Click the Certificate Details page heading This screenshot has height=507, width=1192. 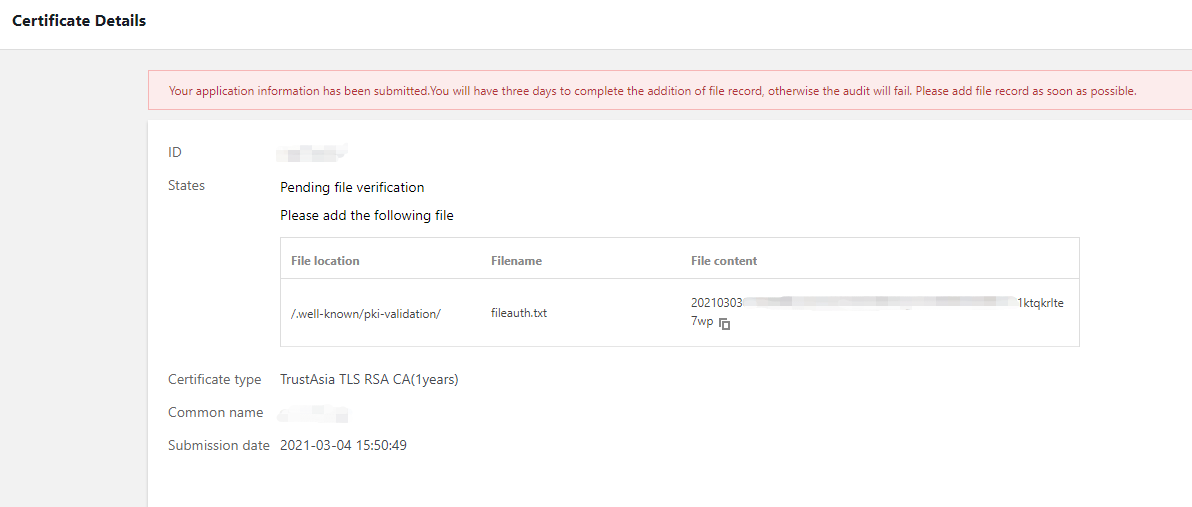point(79,21)
